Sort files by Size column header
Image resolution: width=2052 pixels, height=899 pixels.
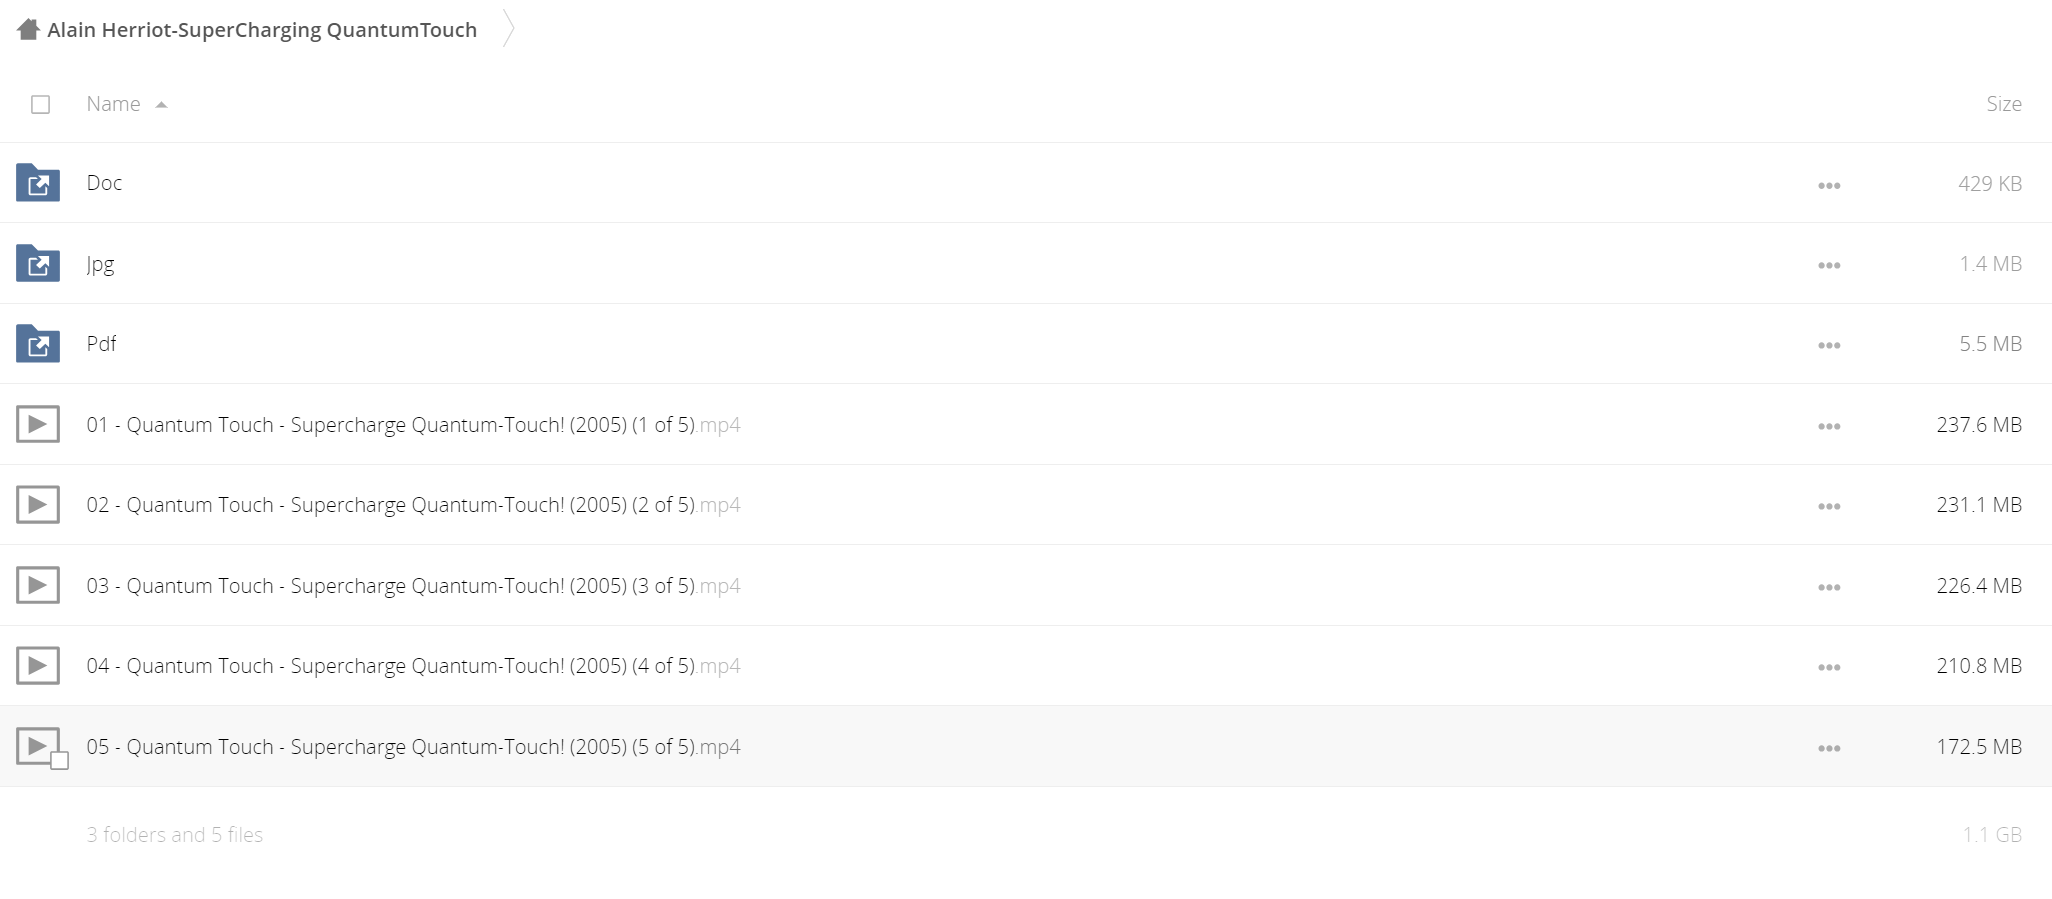click(x=2003, y=104)
